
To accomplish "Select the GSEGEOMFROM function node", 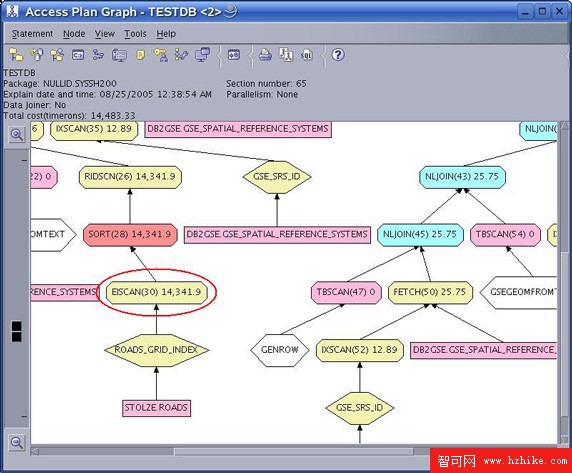I will click(x=518, y=292).
